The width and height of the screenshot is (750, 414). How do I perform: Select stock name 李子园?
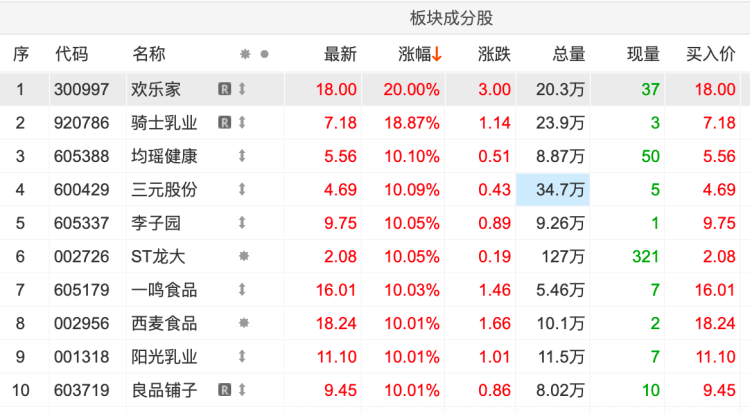pos(156,223)
